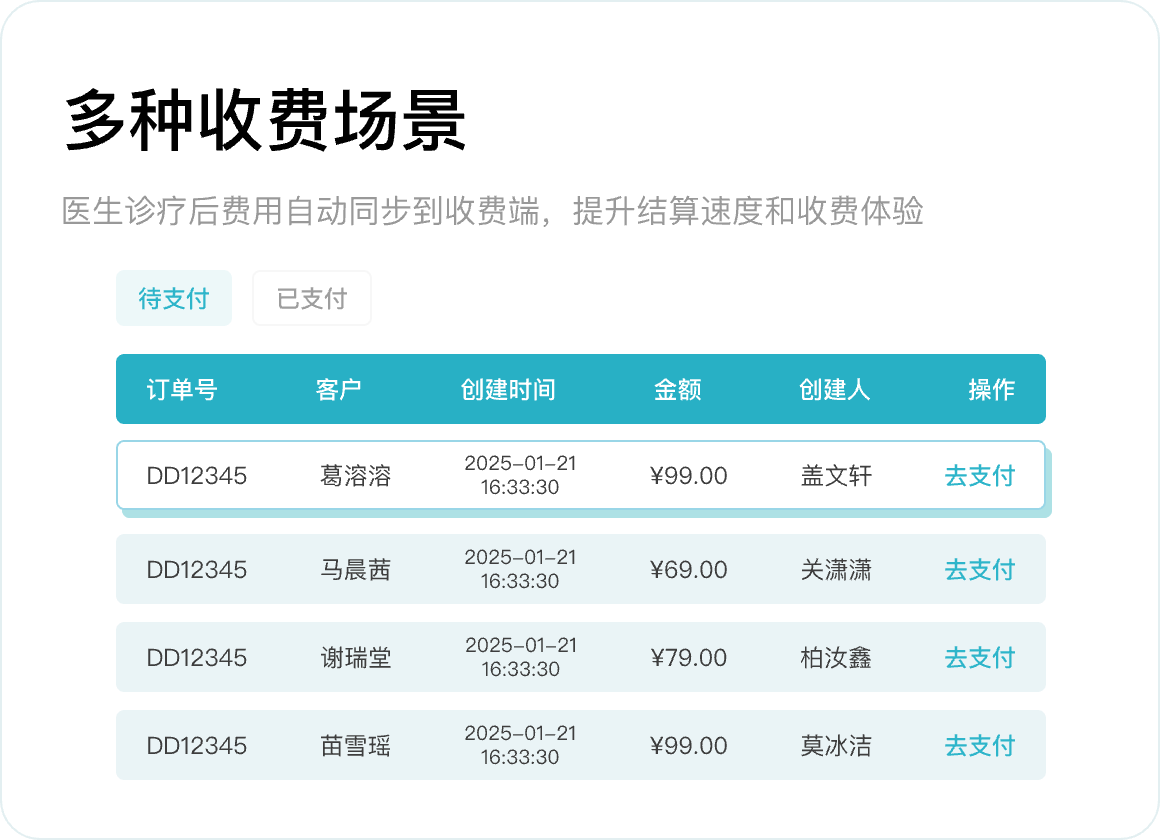The width and height of the screenshot is (1160, 840).
Task: Click the 客户 column header
Action: pos(338,389)
